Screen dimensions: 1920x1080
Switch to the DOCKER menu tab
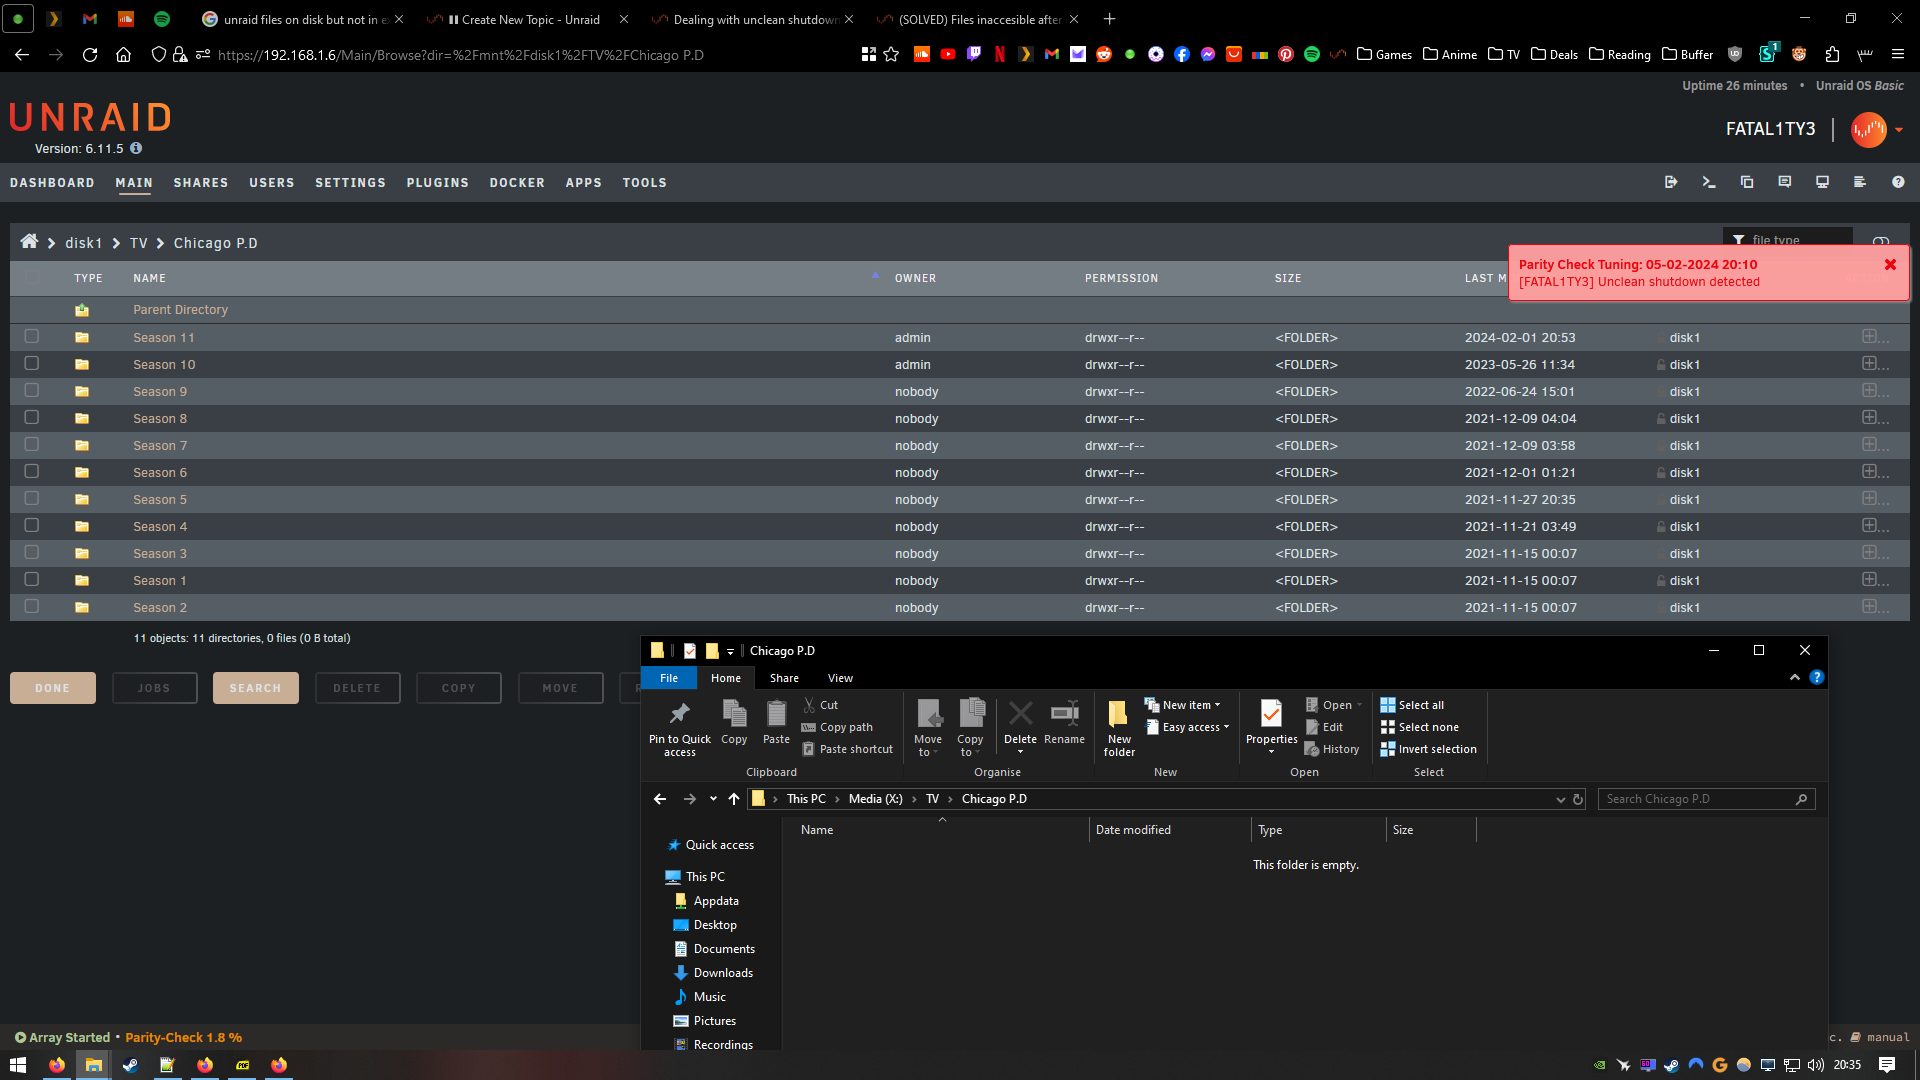pos(517,183)
